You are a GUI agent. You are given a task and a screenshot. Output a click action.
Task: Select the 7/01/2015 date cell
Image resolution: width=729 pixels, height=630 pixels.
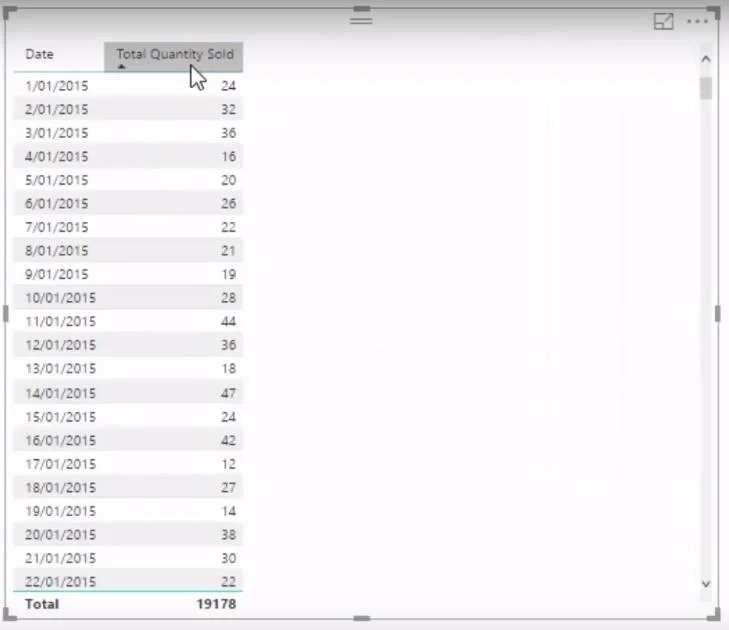click(x=57, y=227)
